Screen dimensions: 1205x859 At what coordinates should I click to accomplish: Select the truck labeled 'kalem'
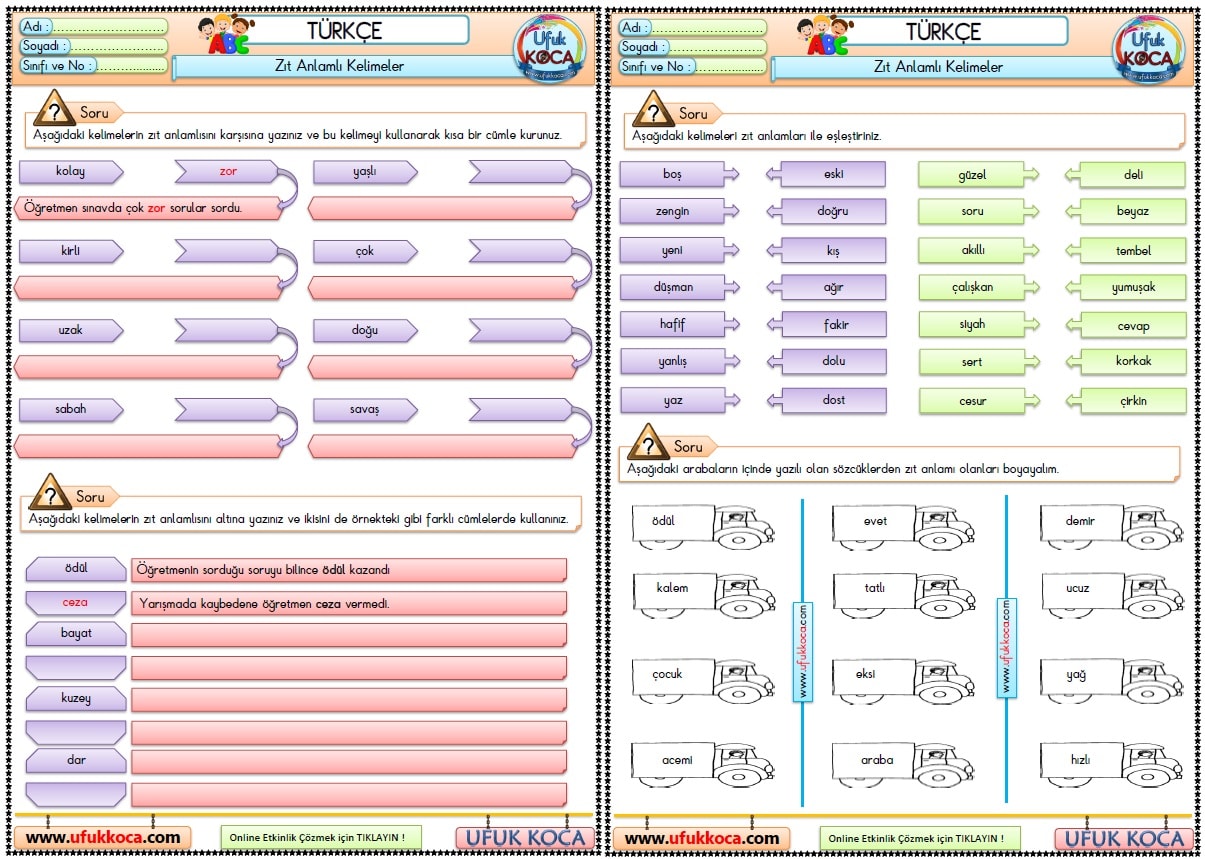click(703, 594)
